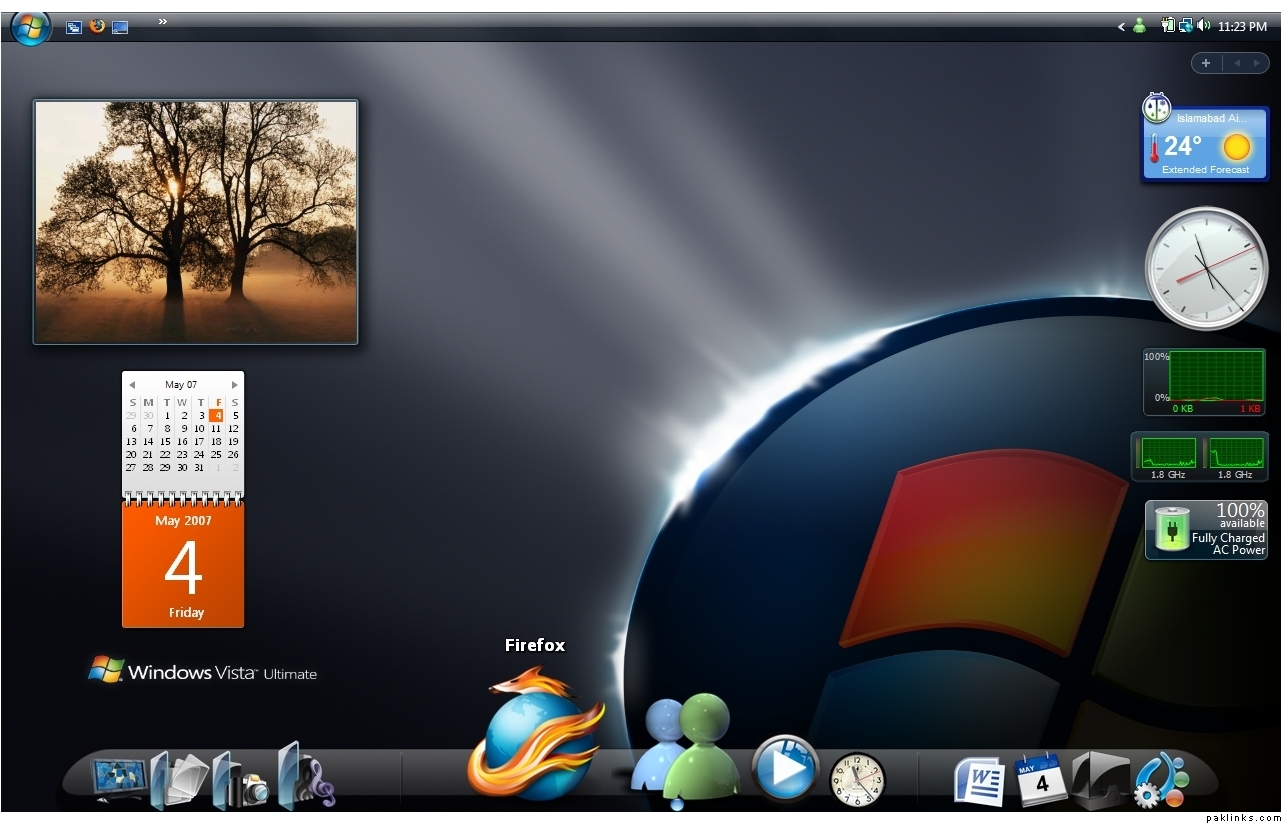Go to previous month in calendar gadget
This screenshot has height=824, width=1282.
click(131, 385)
